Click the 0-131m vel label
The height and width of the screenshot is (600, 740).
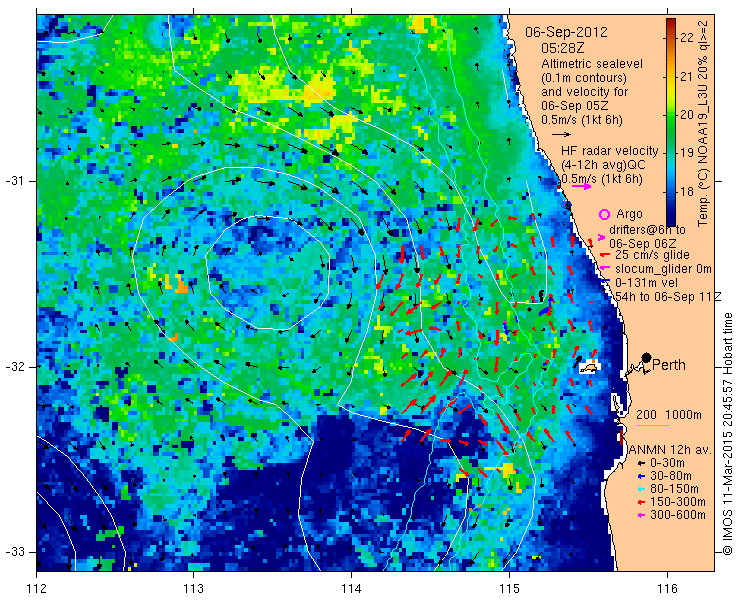coord(646,282)
